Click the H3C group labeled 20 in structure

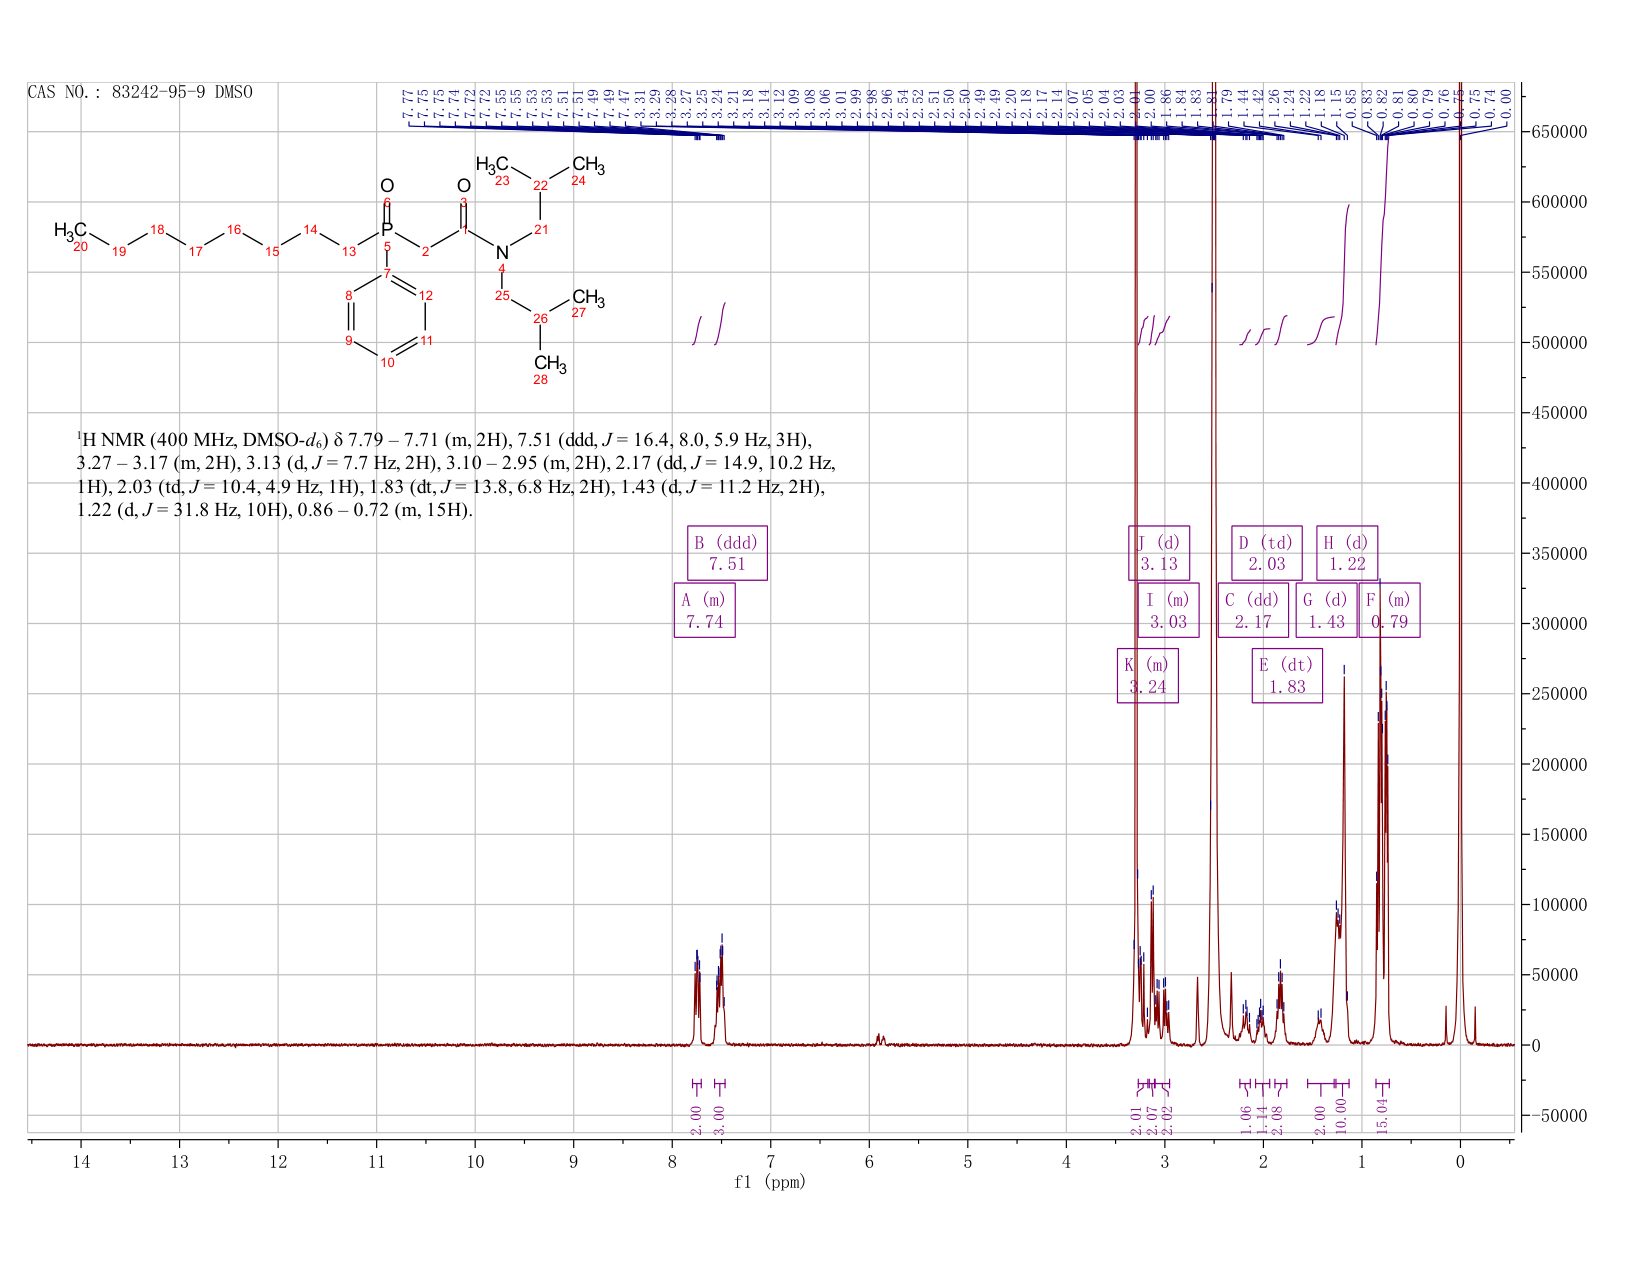(70, 232)
